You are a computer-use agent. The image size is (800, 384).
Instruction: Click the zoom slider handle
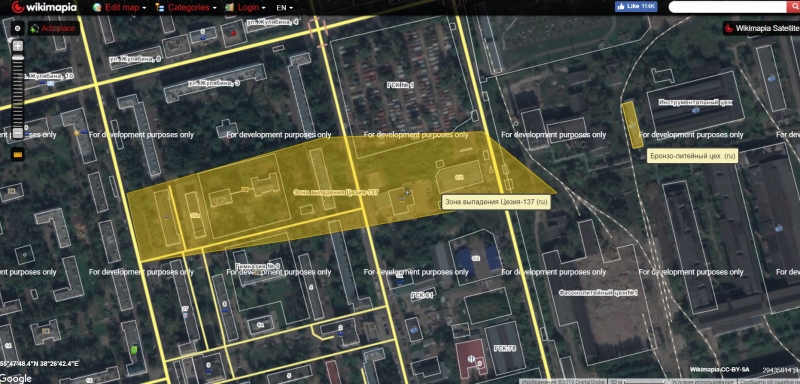pos(18,59)
